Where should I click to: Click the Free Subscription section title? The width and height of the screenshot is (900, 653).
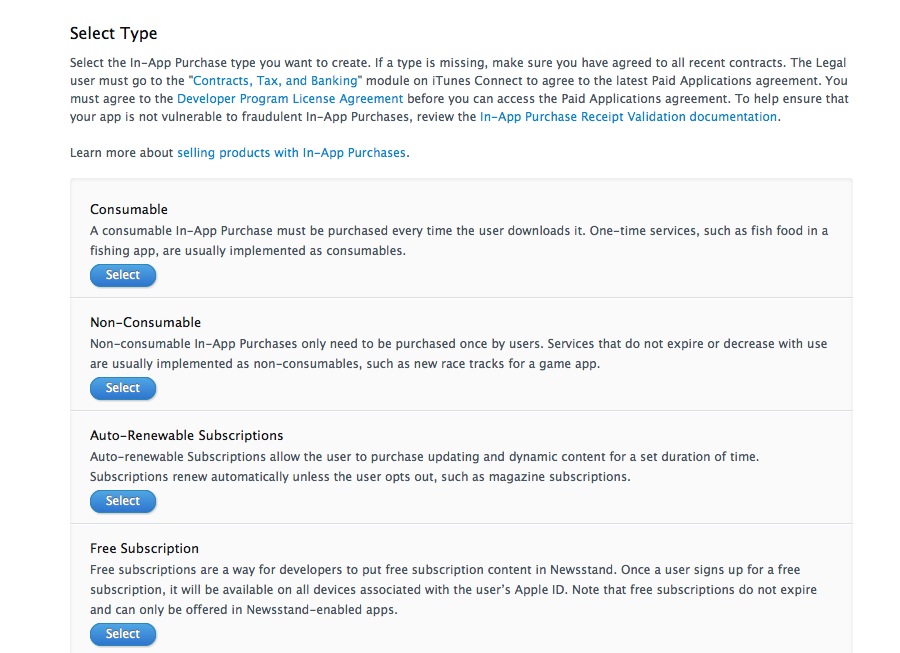145,549
